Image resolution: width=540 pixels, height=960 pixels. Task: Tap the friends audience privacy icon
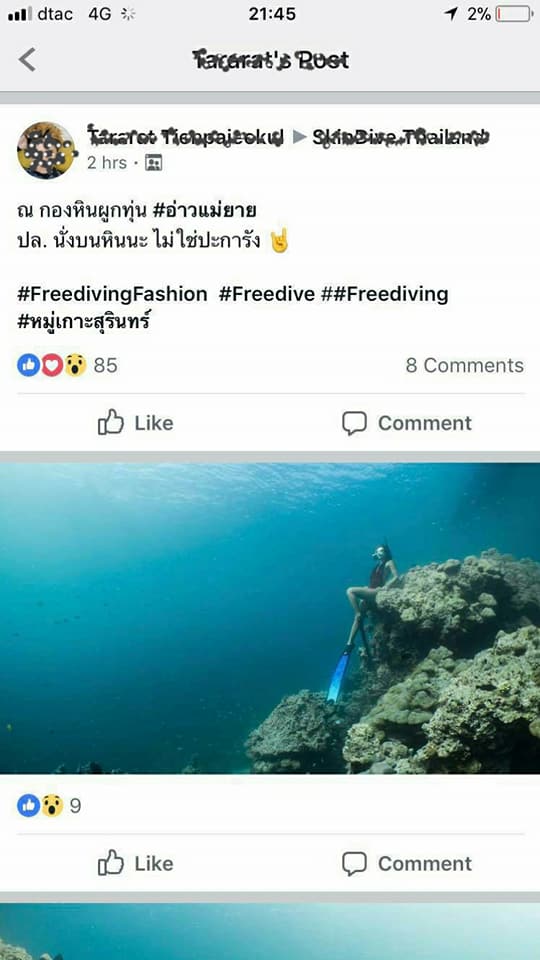[153, 163]
